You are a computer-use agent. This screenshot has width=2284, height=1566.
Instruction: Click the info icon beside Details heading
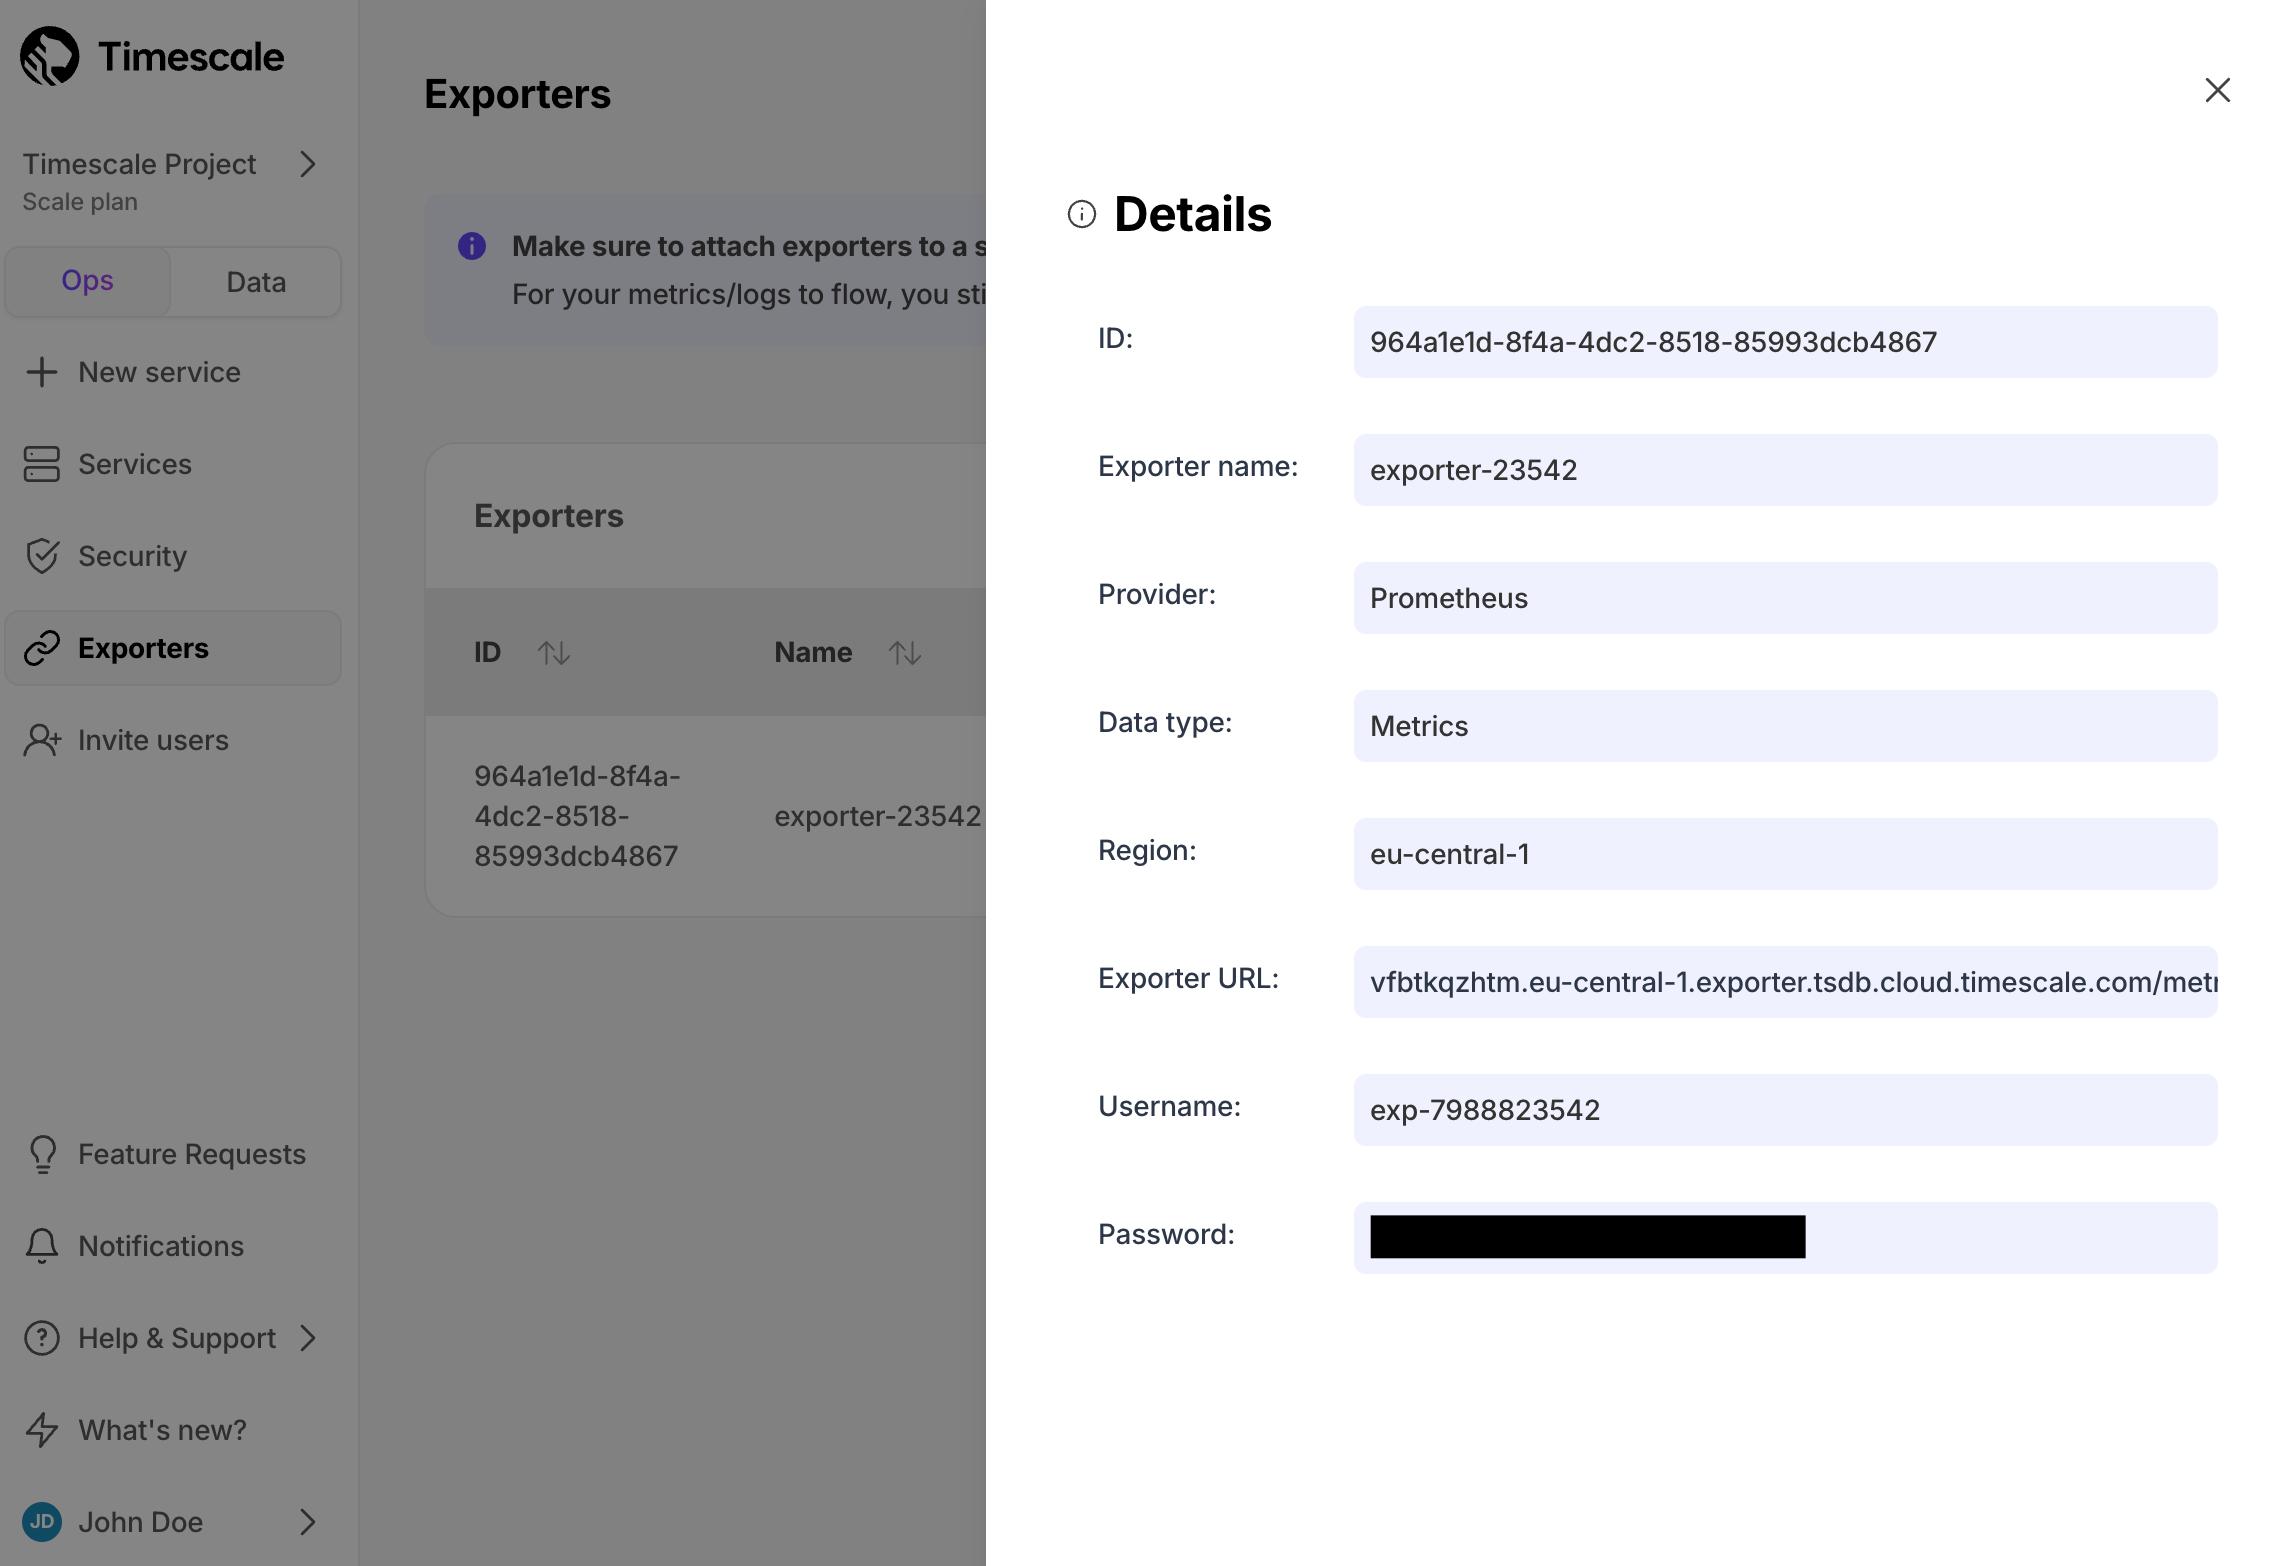point(1082,214)
